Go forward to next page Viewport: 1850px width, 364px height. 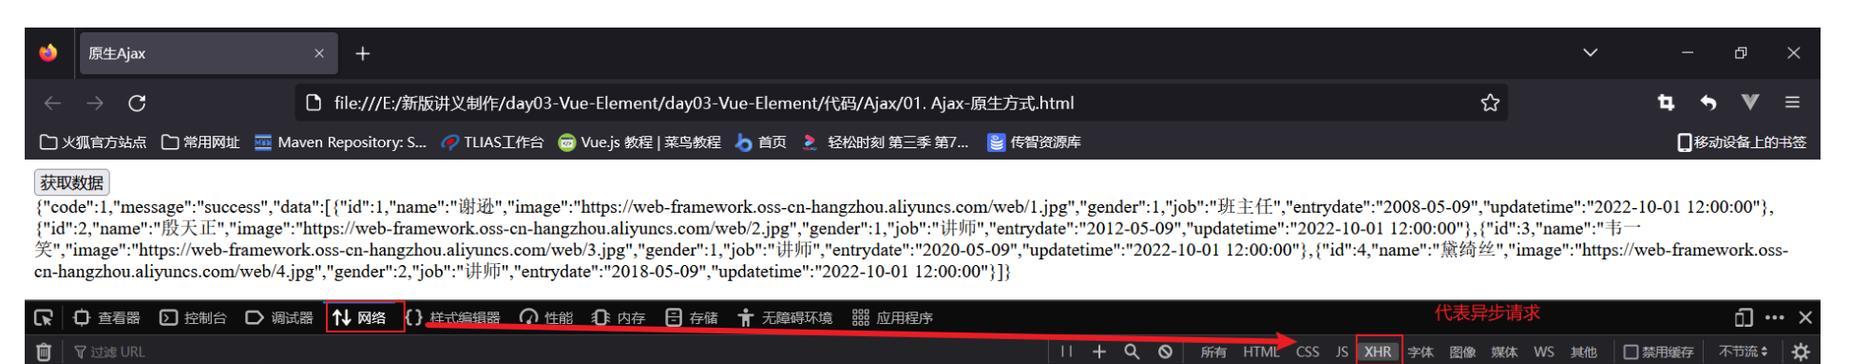coord(94,103)
